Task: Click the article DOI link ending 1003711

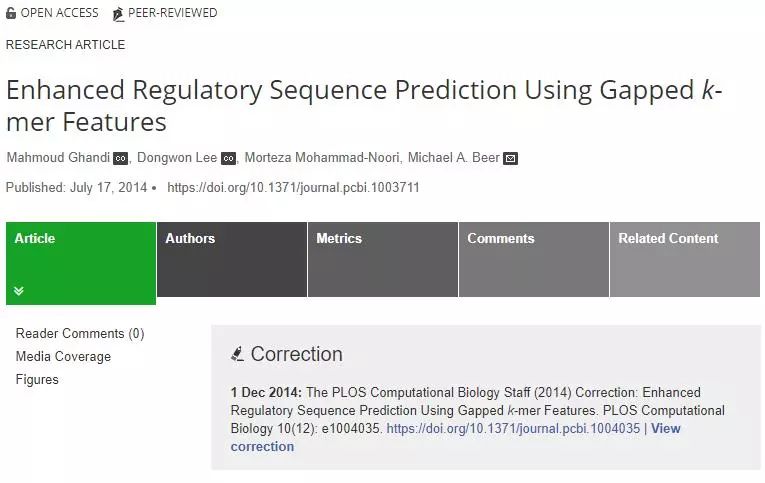Action: point(293,187)
